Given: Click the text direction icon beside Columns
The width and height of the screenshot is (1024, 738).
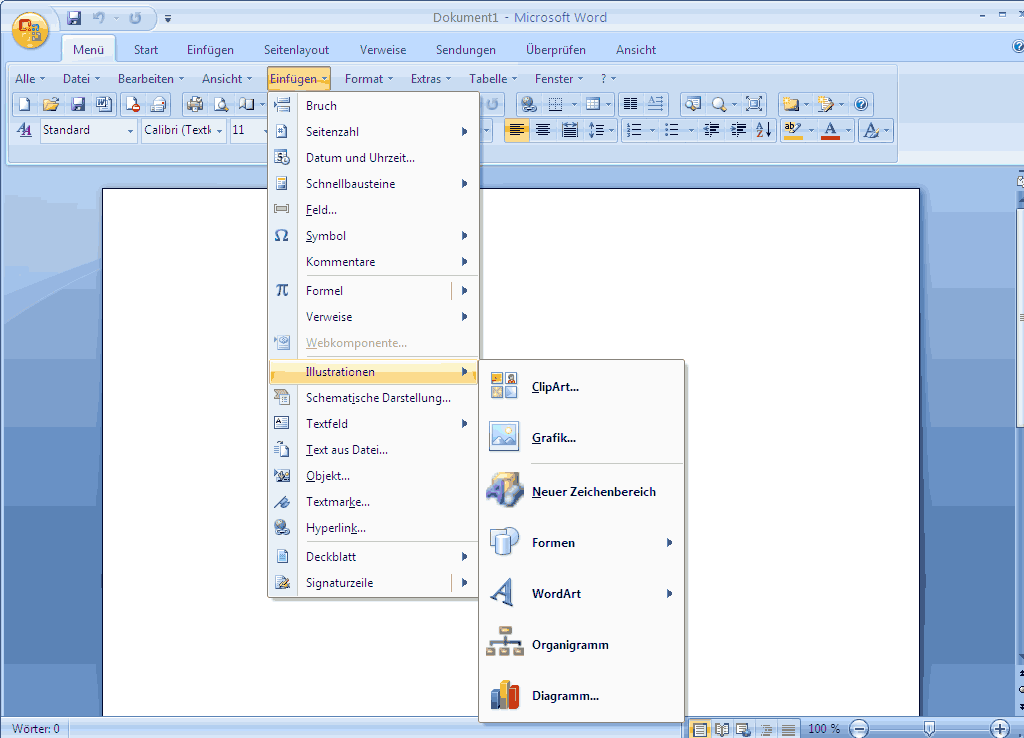Looking at the screenshot, I should (x=655, y=104).
